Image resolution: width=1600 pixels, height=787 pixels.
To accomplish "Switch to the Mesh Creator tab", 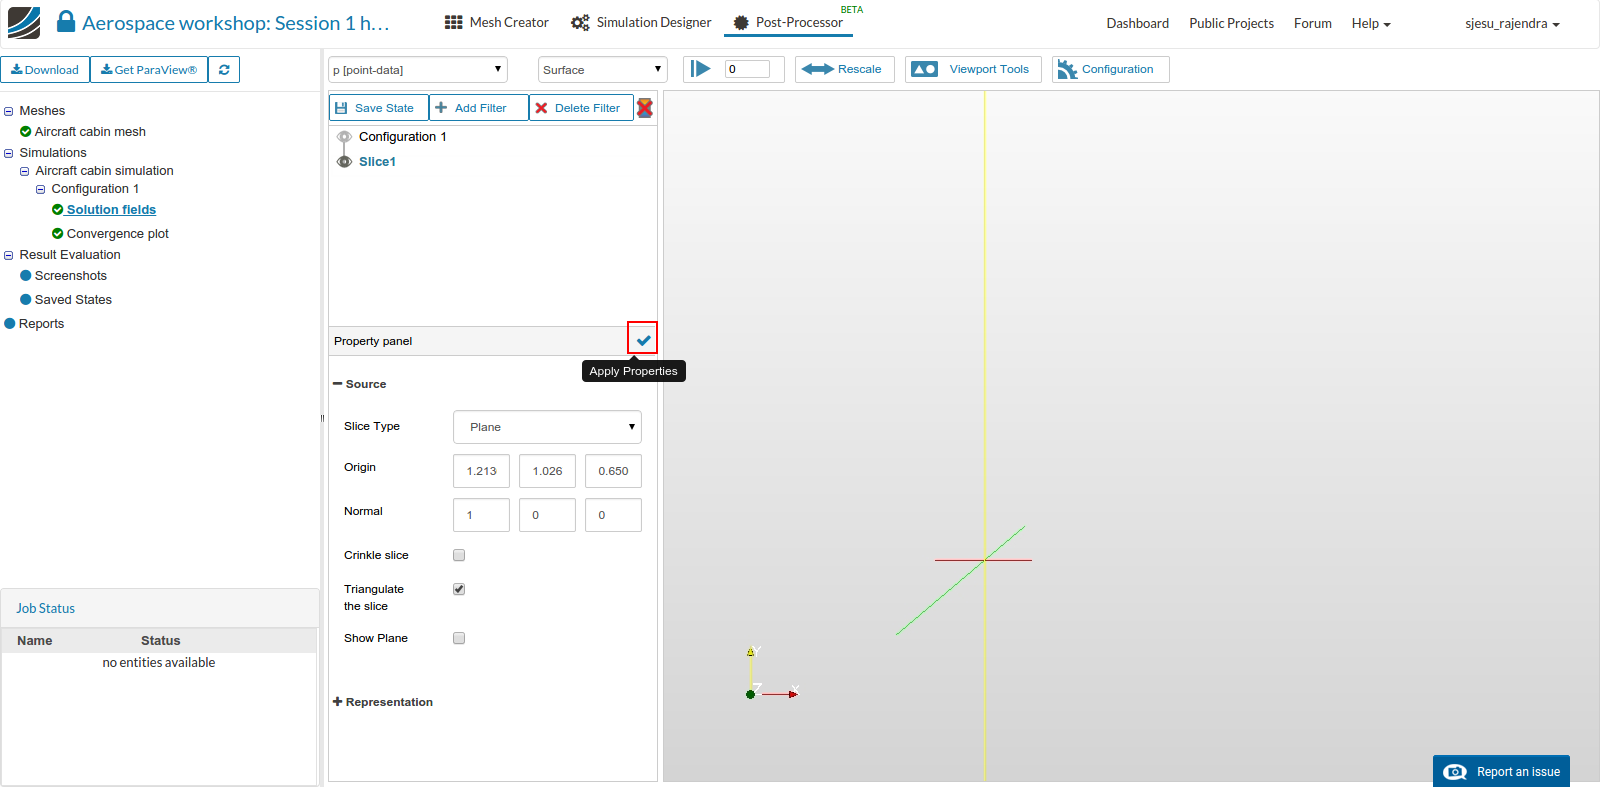I will point(497,23).
